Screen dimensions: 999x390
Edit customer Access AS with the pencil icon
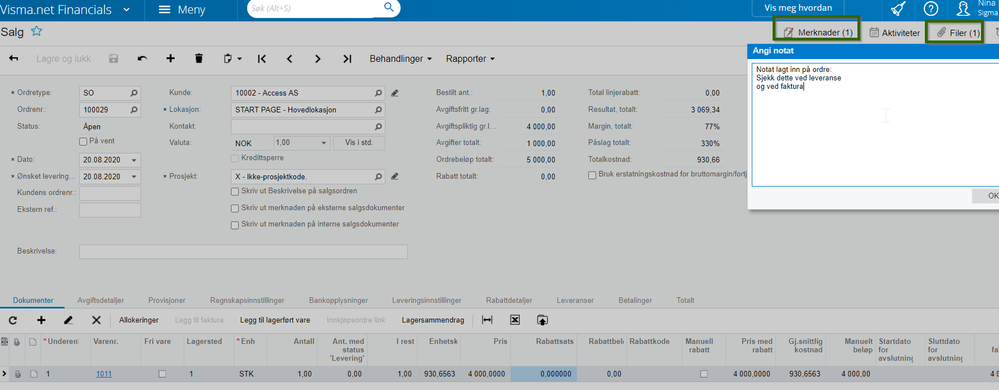click(394, 93)
